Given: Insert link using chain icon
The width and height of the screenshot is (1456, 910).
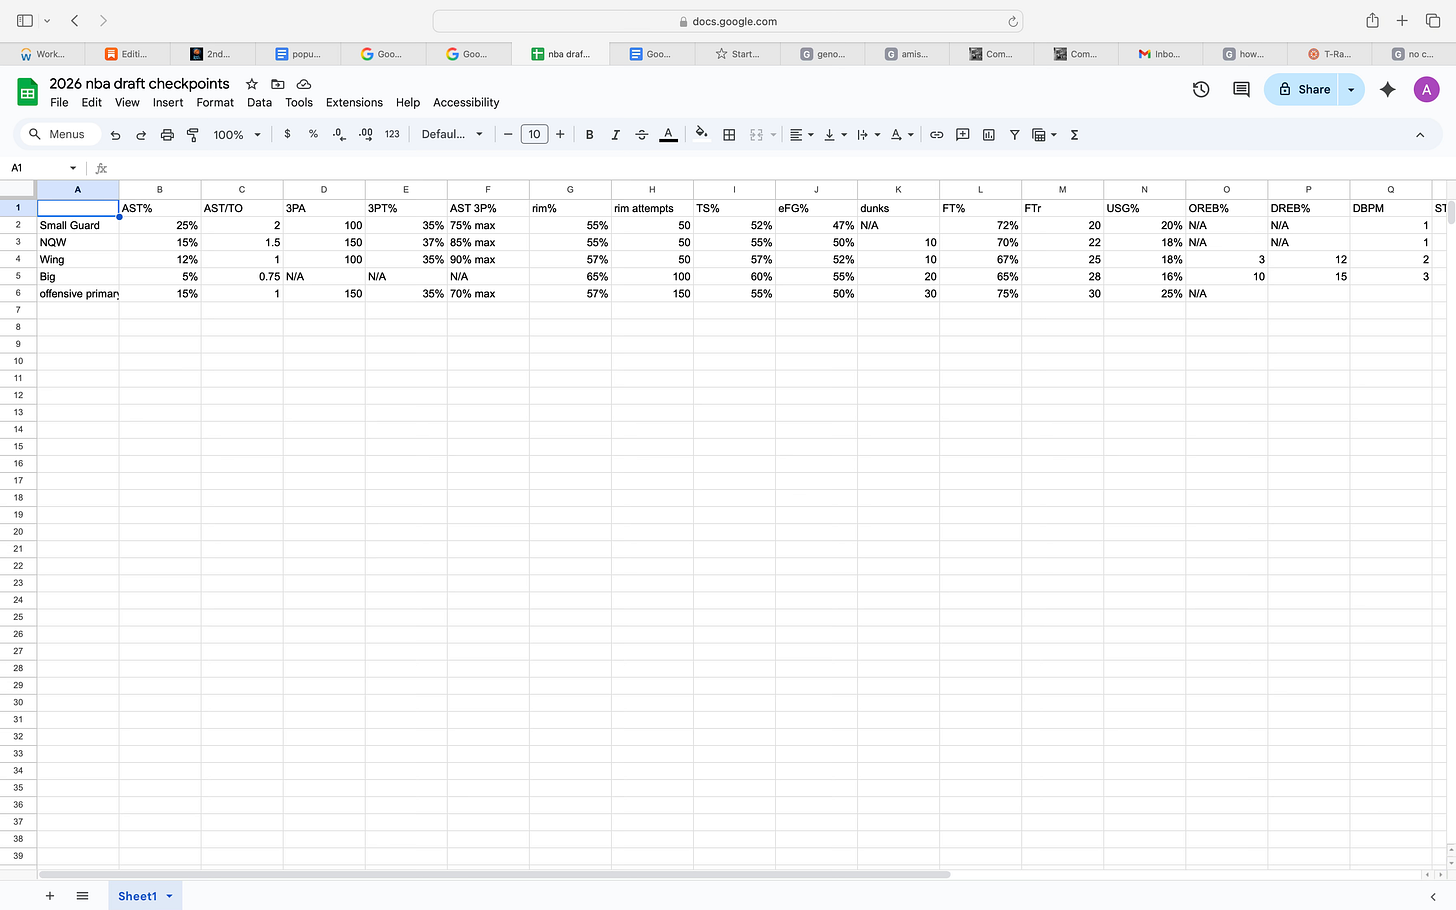Looking at the screenshot, I should tap(936, 134).
